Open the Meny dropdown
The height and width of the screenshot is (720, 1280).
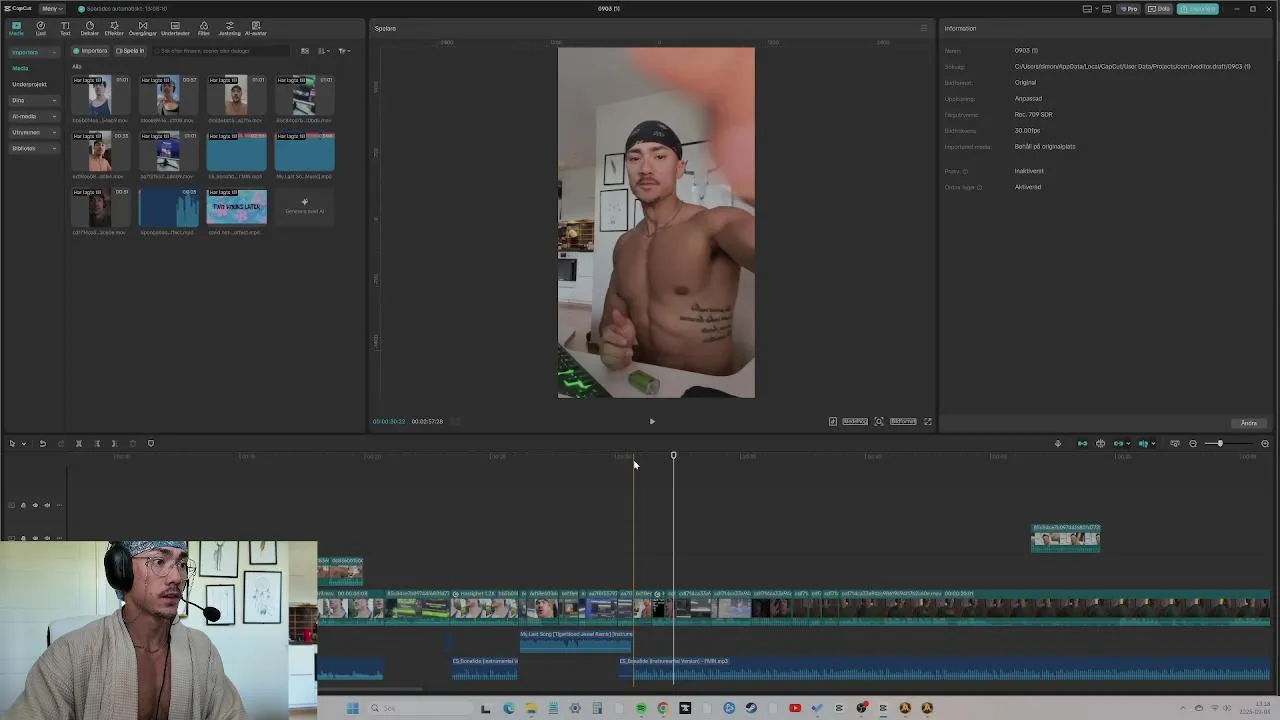point(52,9)
